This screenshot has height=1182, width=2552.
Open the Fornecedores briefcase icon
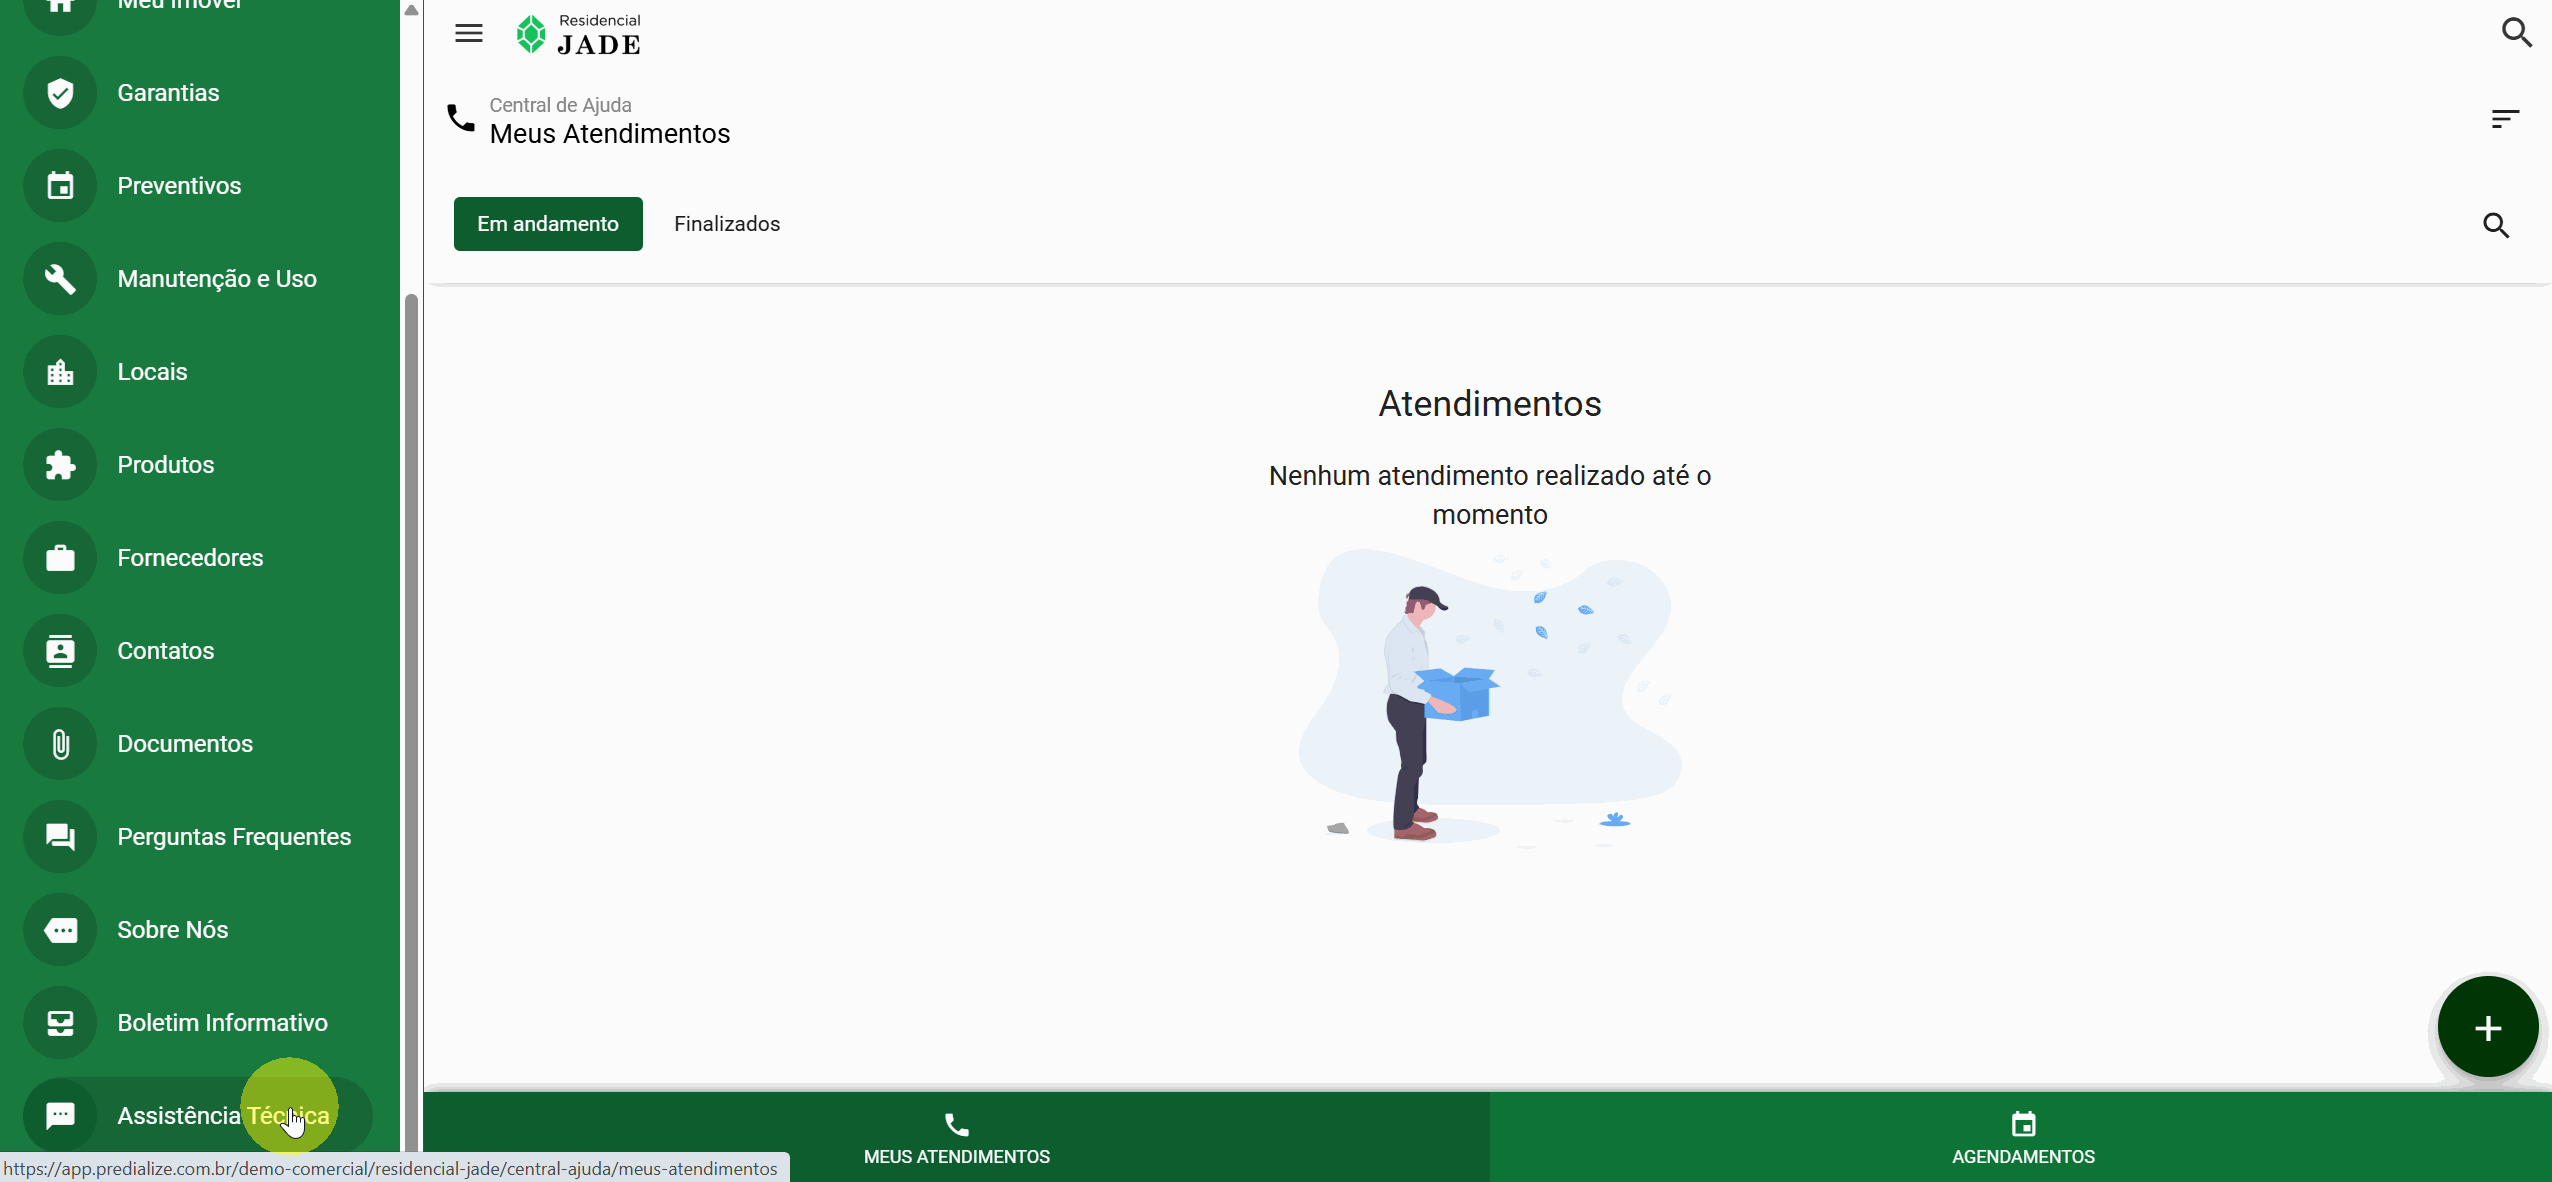(60, 558)
